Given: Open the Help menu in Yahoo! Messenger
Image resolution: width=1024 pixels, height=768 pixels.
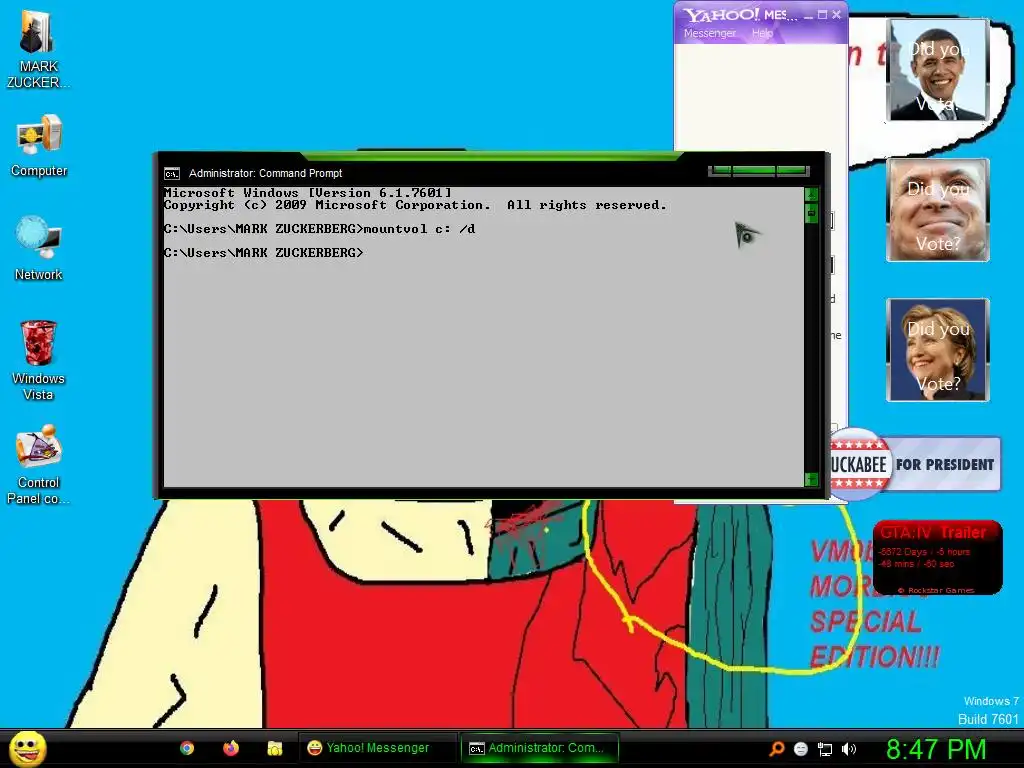Looking at the screenshot, I should (762, 33).
